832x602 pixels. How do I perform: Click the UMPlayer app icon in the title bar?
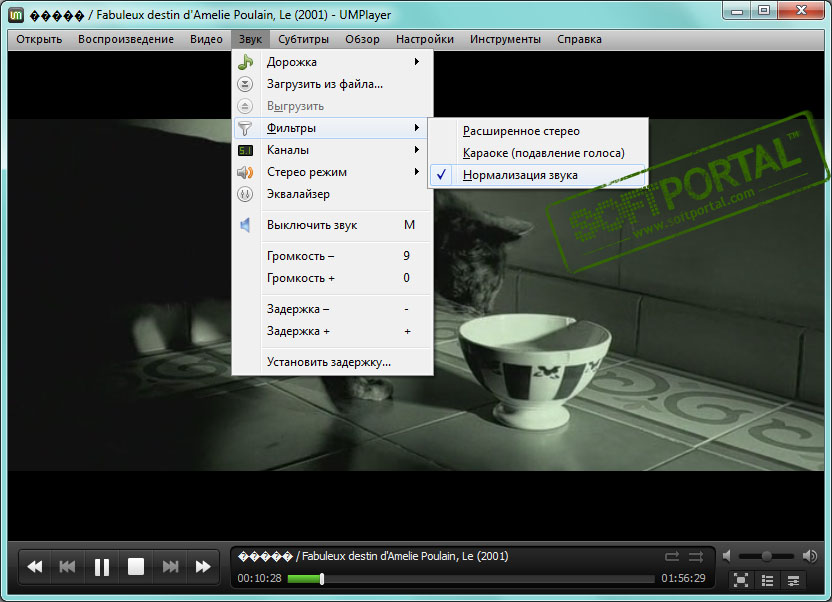pos(16,14)
